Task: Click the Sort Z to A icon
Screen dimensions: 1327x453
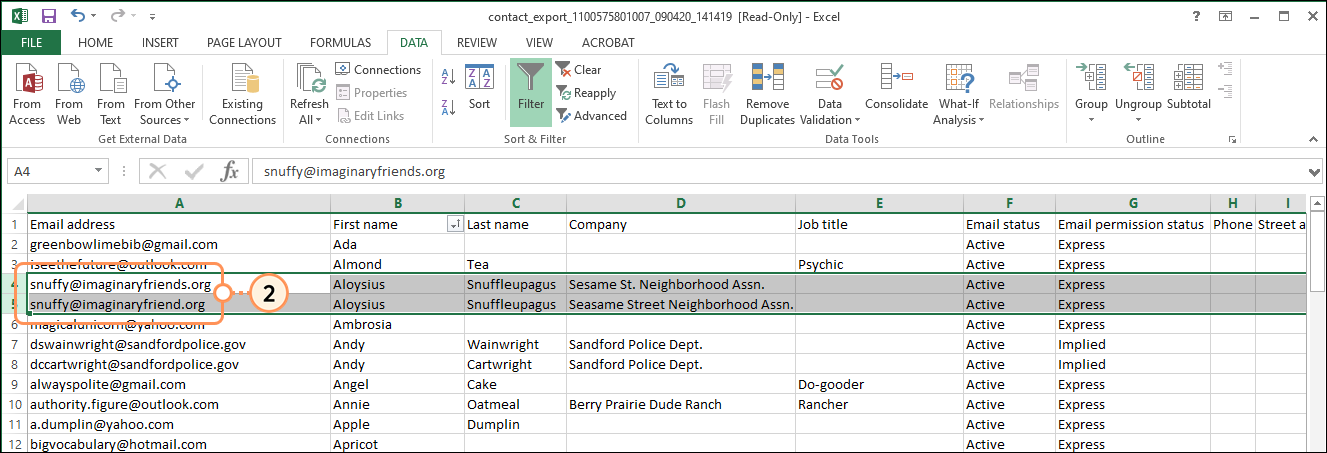Action: [x=448, y=106]
